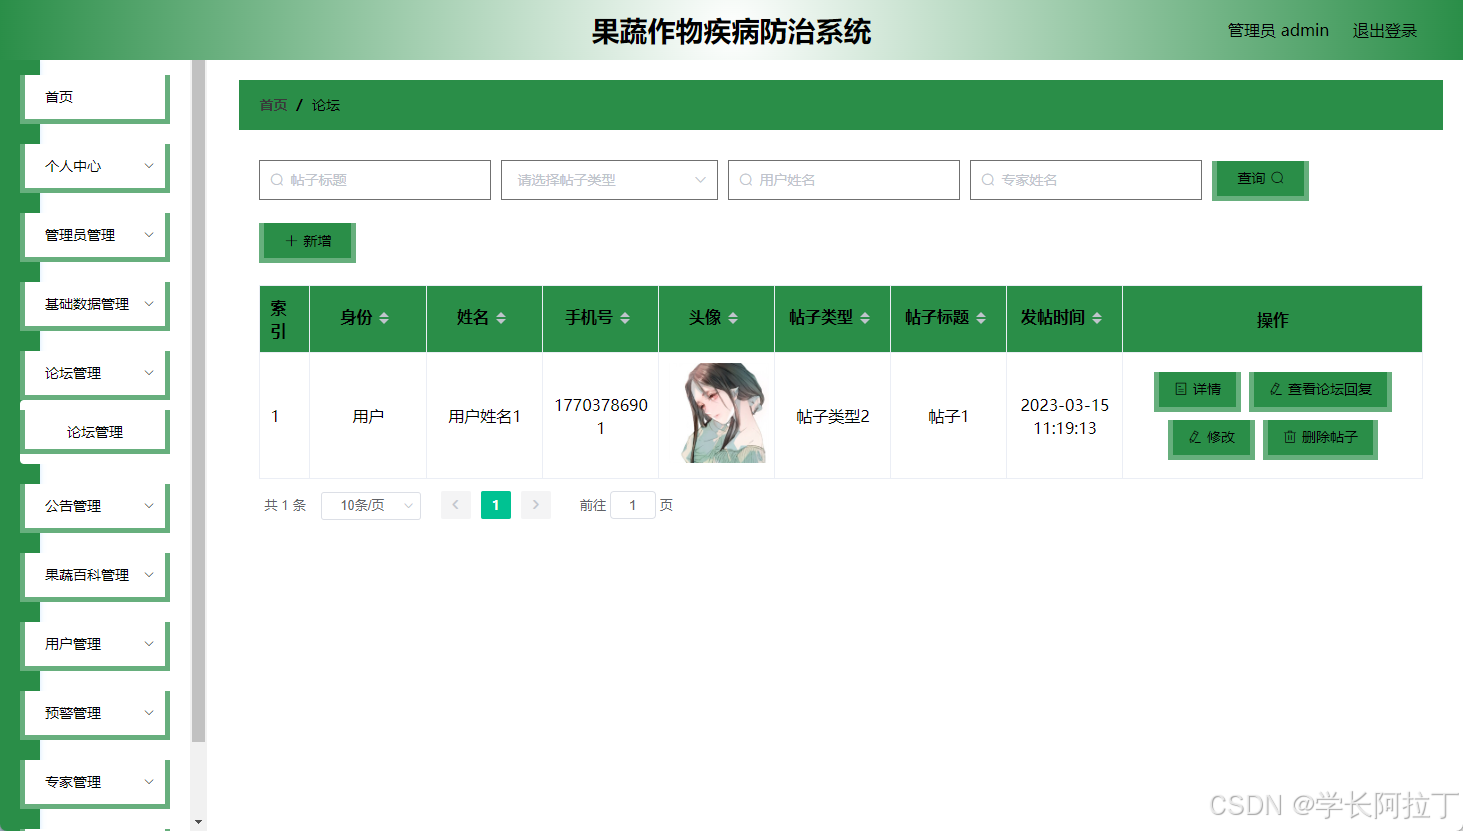1463x831 pixels.
Task: Click the magnifier icon on the 查询 button
Action: click(1277, 178)
